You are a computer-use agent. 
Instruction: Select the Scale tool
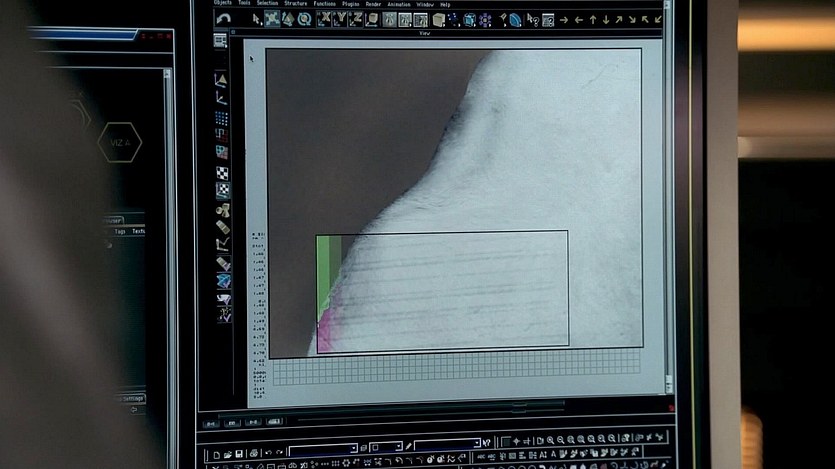288,20
